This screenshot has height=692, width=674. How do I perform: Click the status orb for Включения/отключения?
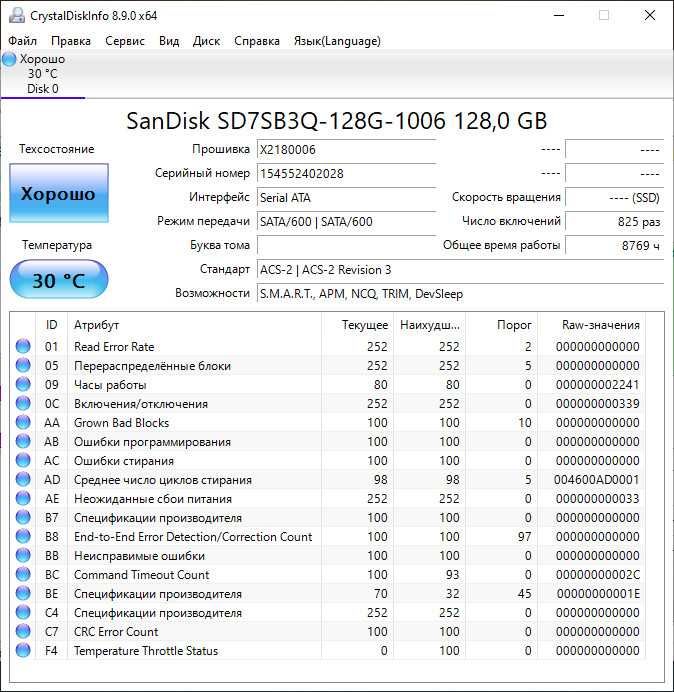pos(23,403)
